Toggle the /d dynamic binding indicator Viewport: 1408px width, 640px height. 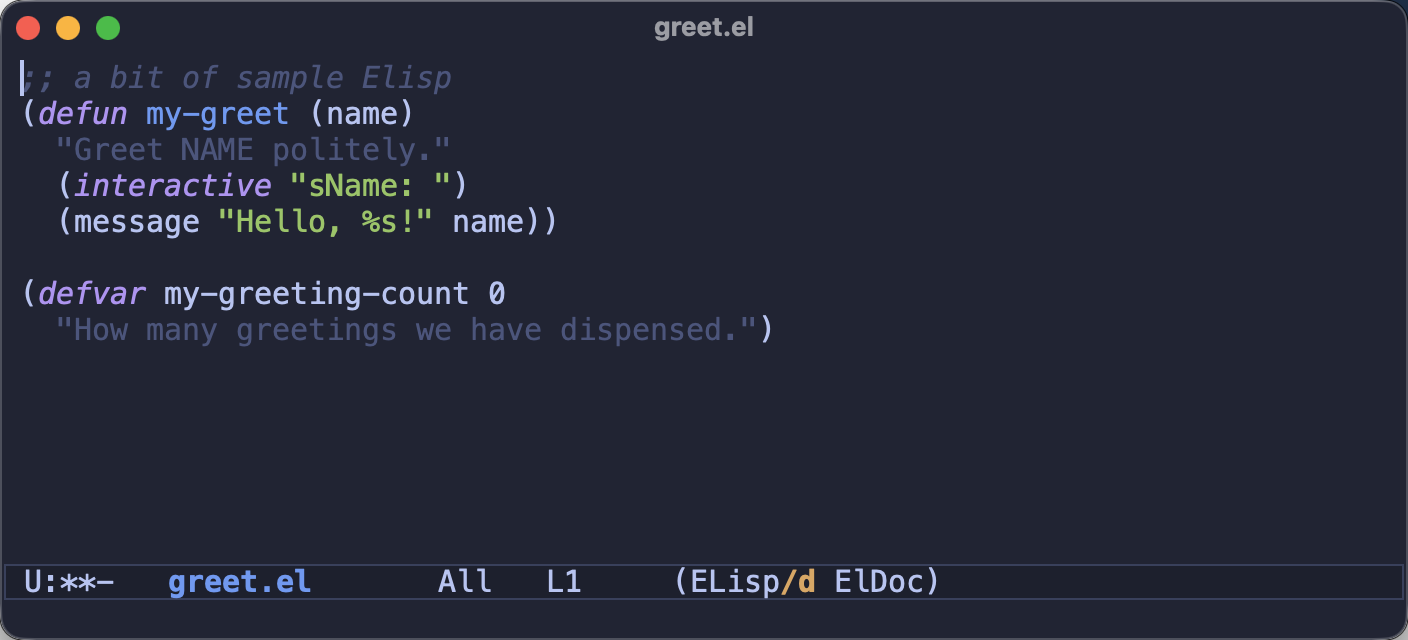pos(798,582)
